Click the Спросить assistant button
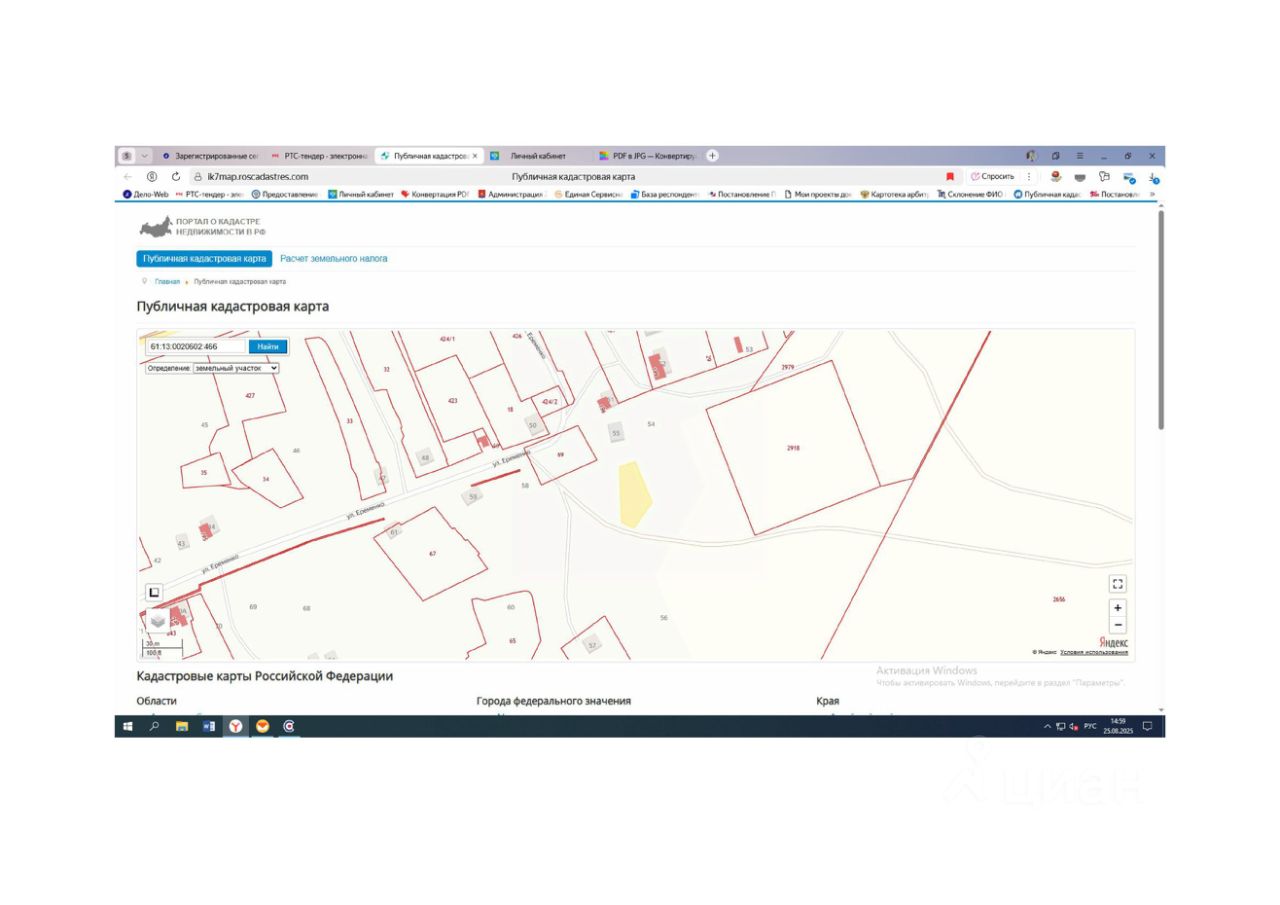This screenshot has height=905, width=1280. coord(993,176)
